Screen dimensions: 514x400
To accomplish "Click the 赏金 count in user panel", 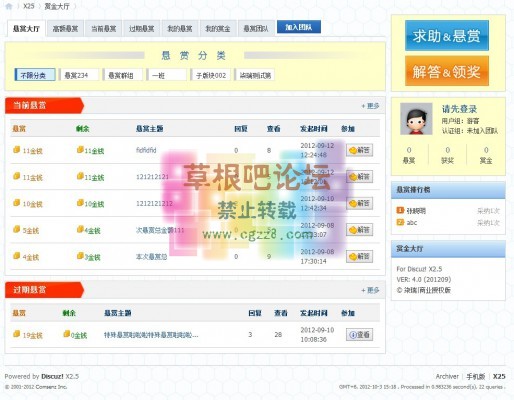I will pos(486,155).
